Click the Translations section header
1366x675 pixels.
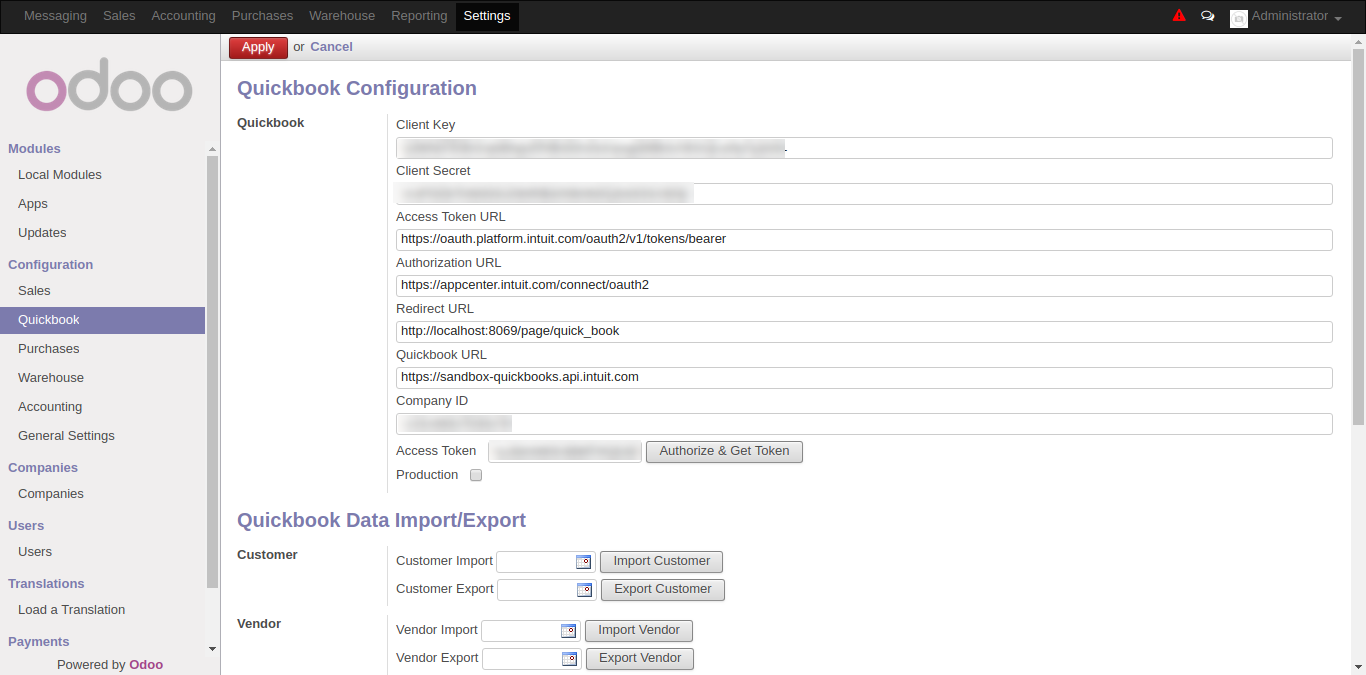46,584
